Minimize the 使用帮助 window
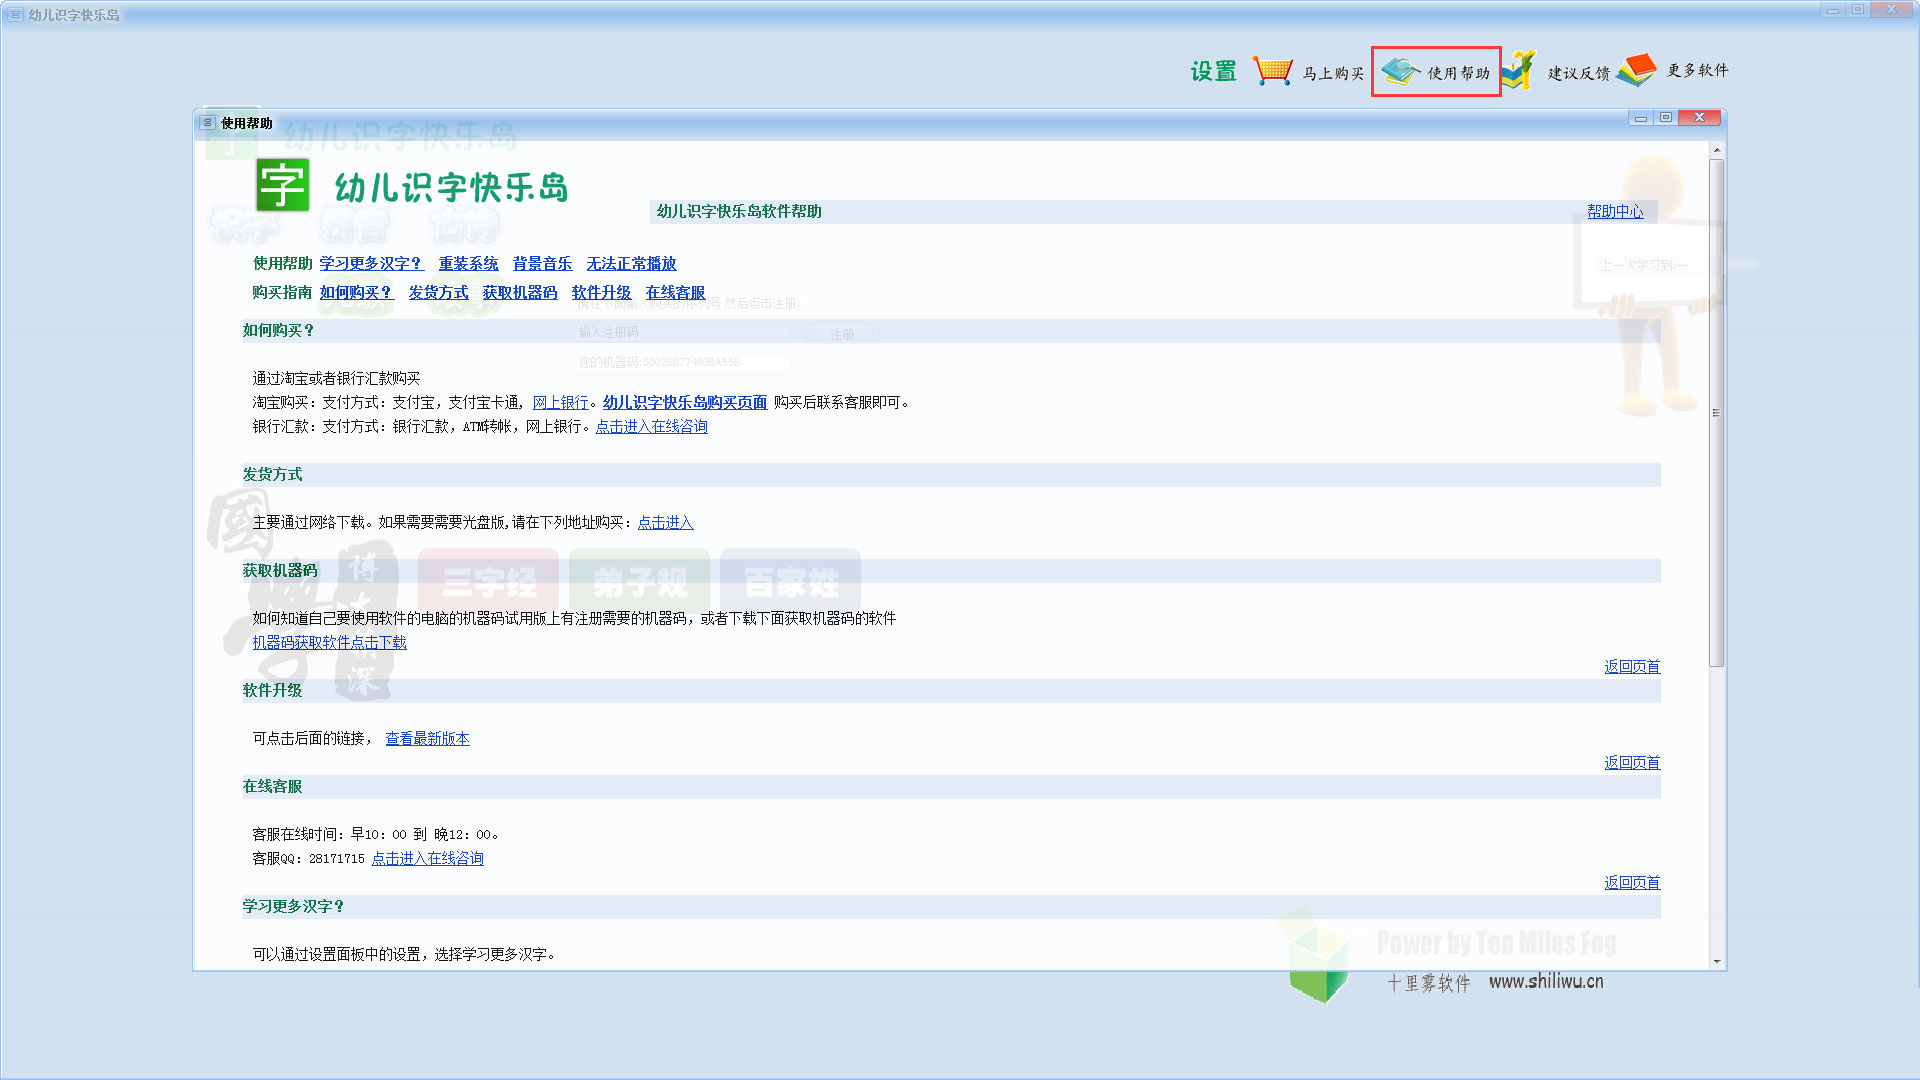1920x1080 pixels. [x=1640, y=118]
